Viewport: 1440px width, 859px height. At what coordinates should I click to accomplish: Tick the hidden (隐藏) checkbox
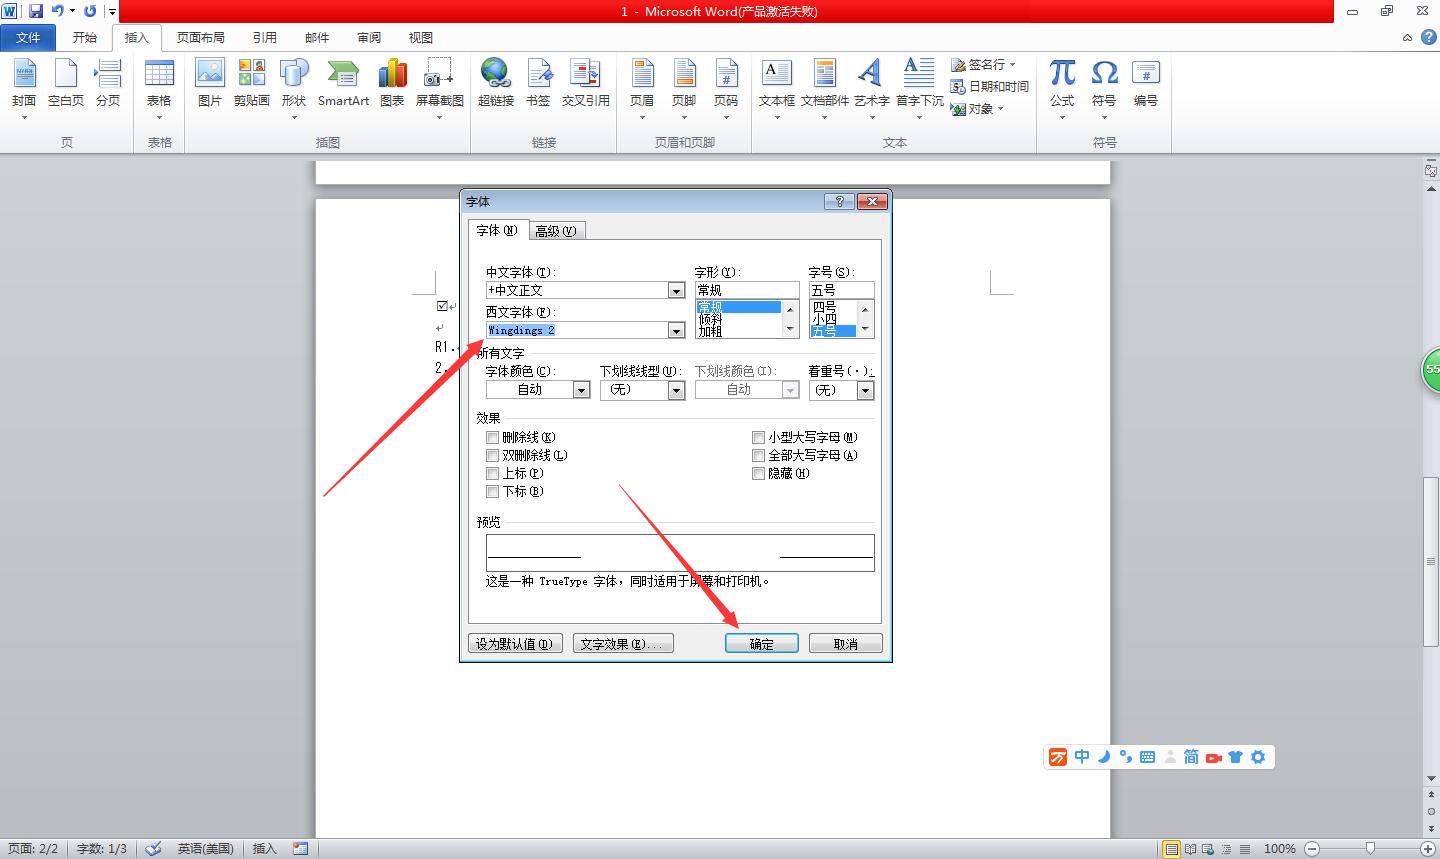758,473
